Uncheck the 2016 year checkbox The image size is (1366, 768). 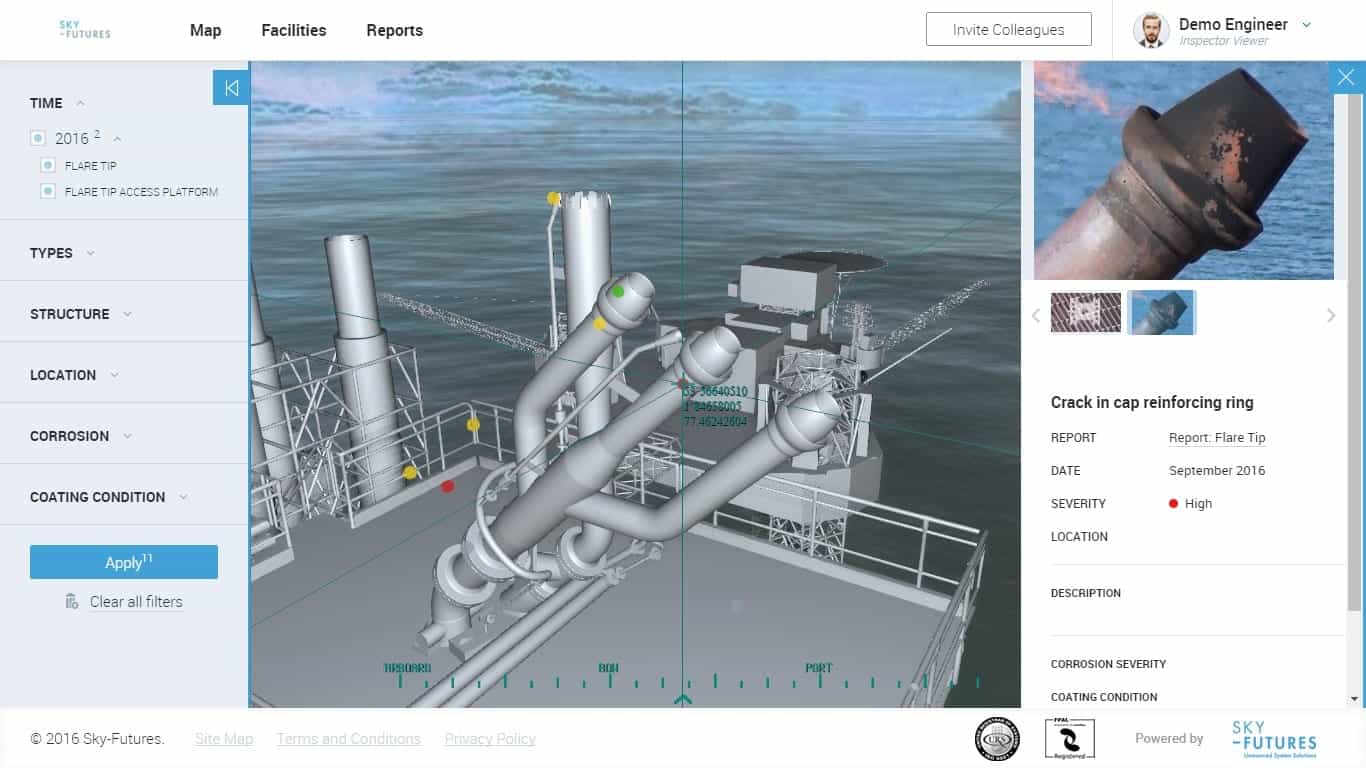(38, 138)
